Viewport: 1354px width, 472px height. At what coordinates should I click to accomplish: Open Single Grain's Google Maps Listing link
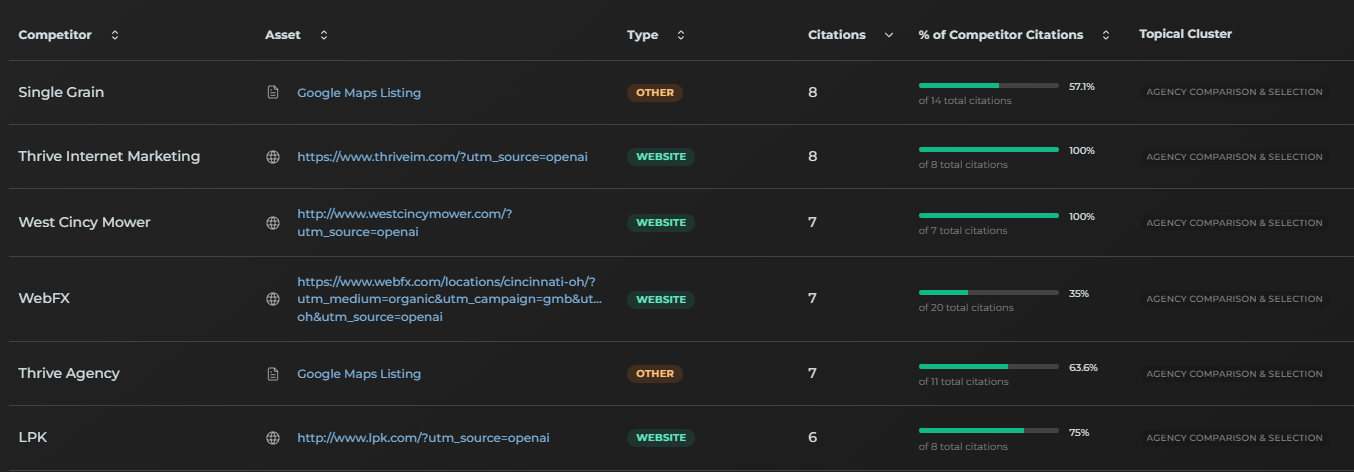click(x=359, y=93)
